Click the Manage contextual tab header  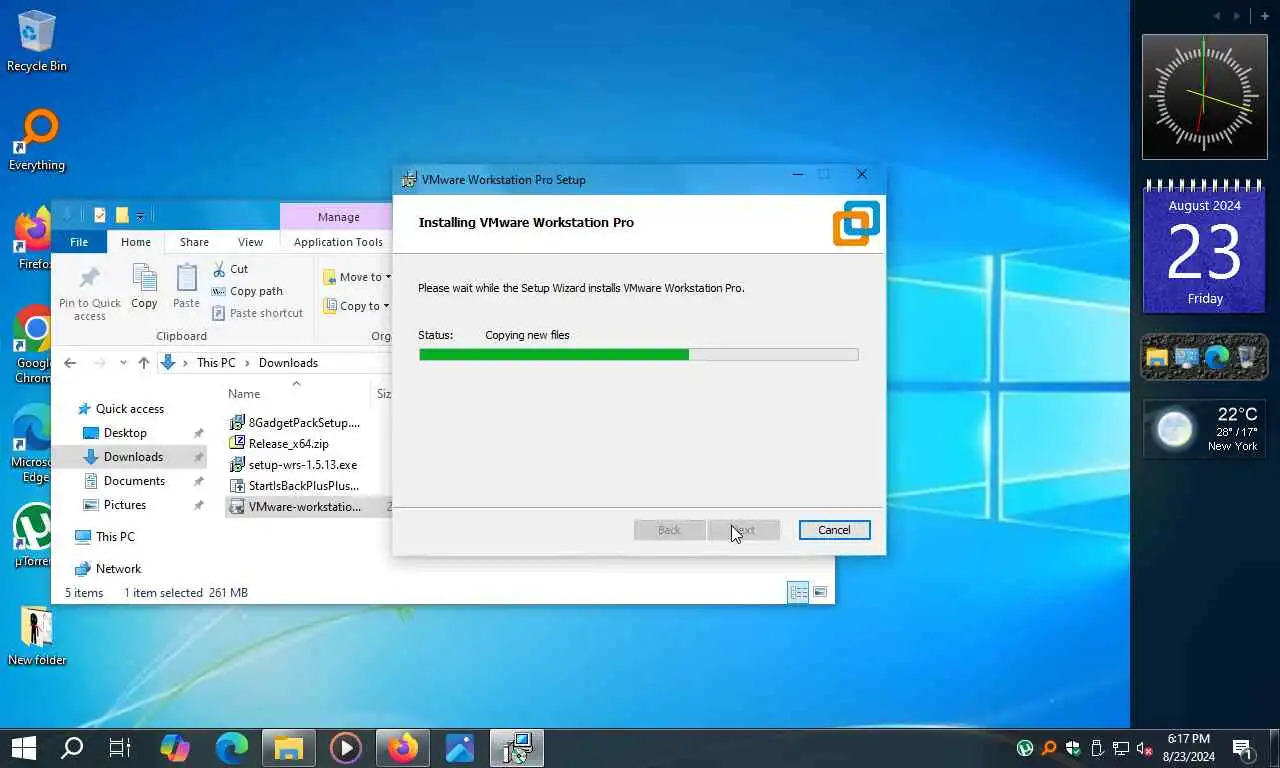pos(338,217)
